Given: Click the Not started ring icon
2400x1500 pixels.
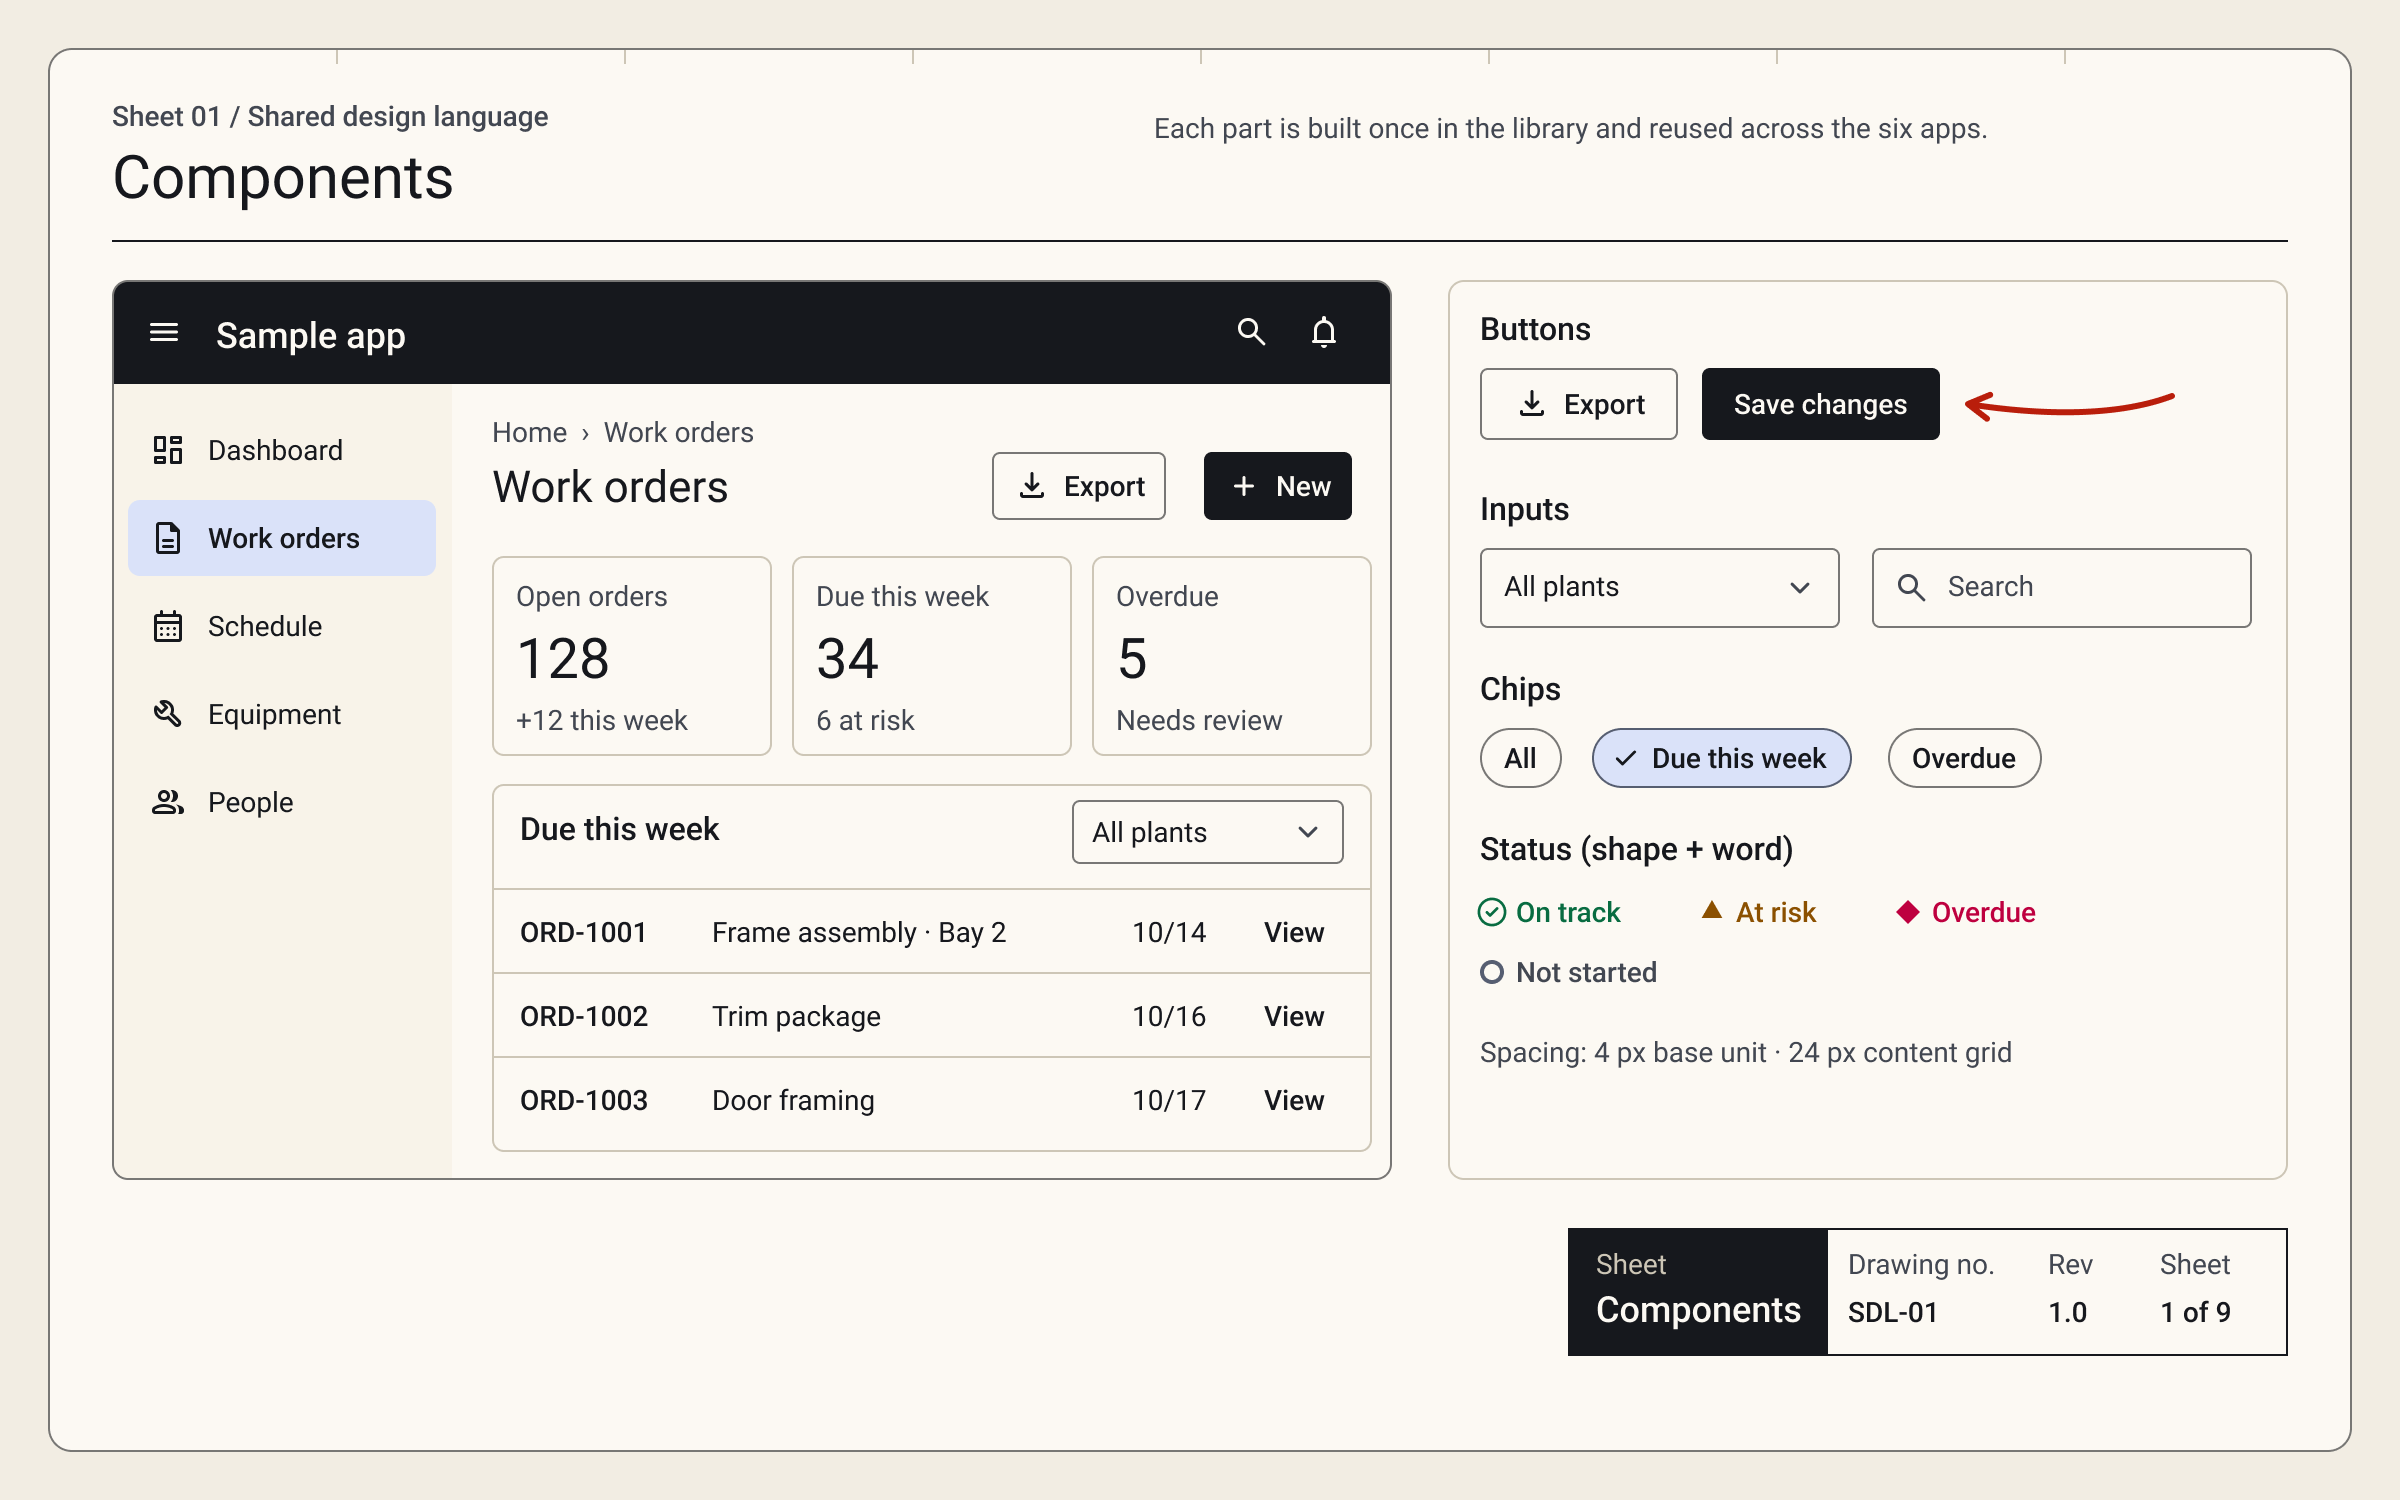Looking at the screenshot, I should pyautogui.click(x=1492, y=972).
